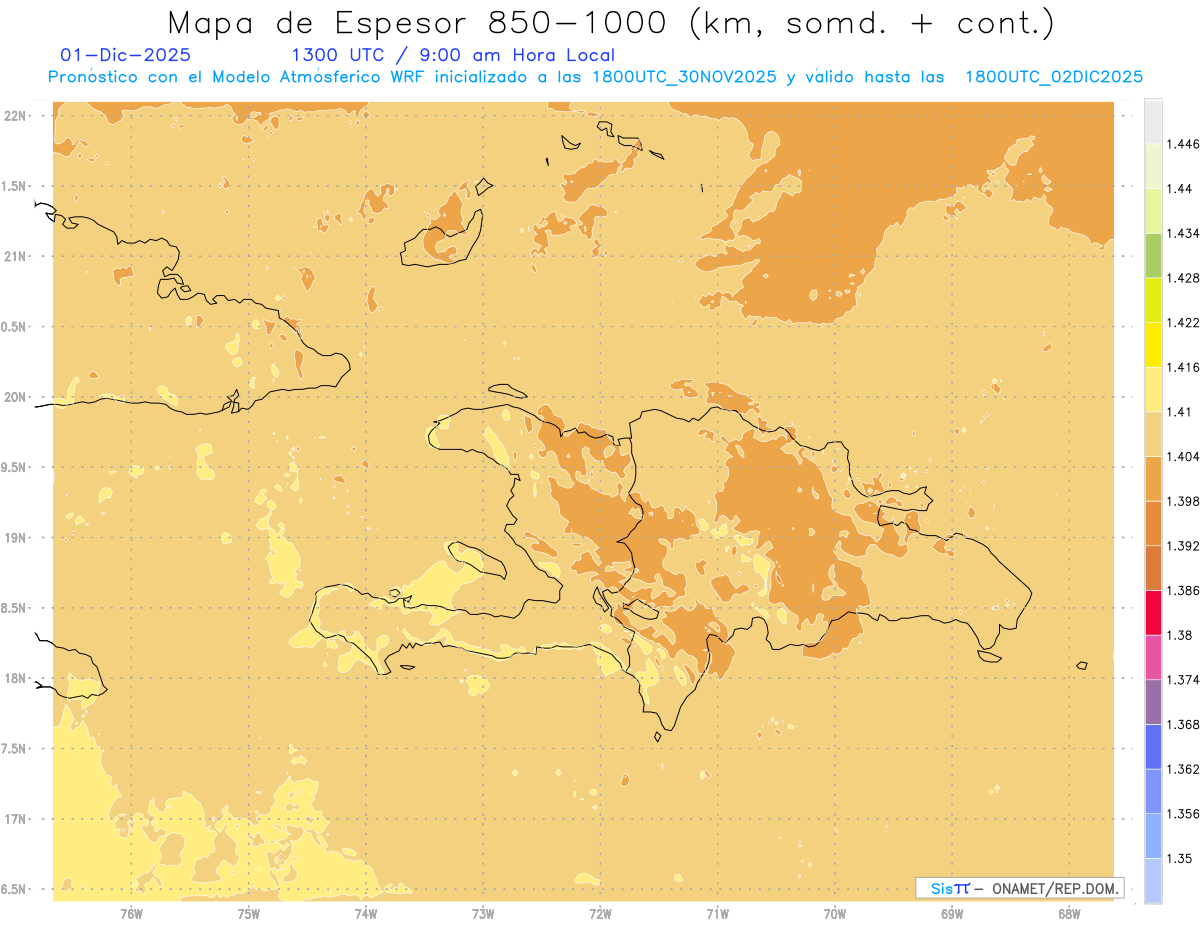This screenshot has height=927, width=1200.
Task: Click the 'SisTT - ONAMET/REP.DOM.' credit label
Action: click(1018, 887)
